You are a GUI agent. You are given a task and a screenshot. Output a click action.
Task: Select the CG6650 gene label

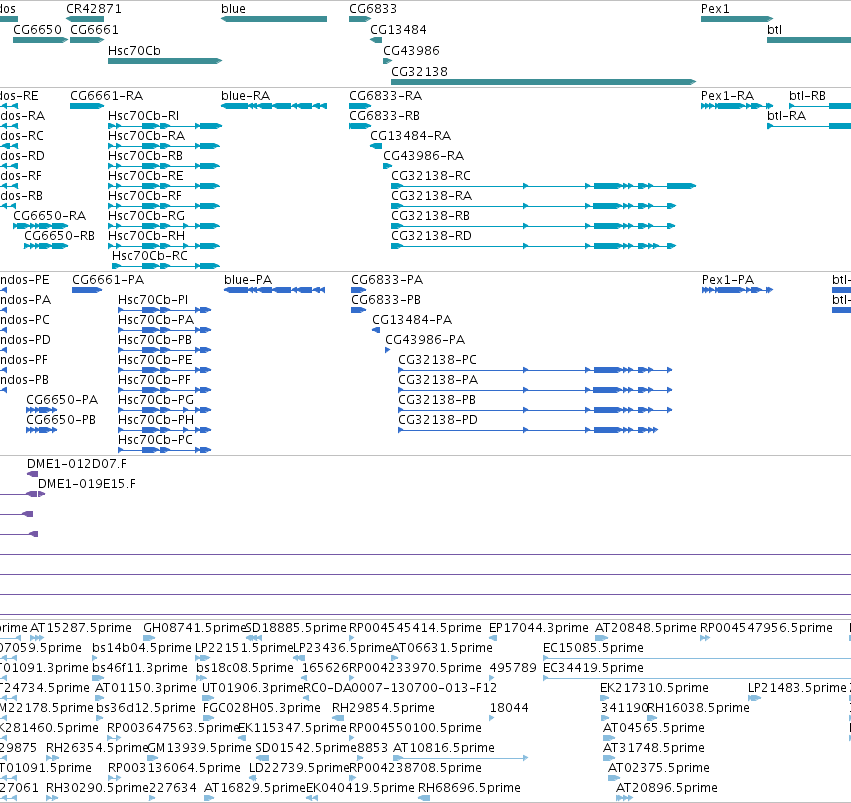click(37, 30)
